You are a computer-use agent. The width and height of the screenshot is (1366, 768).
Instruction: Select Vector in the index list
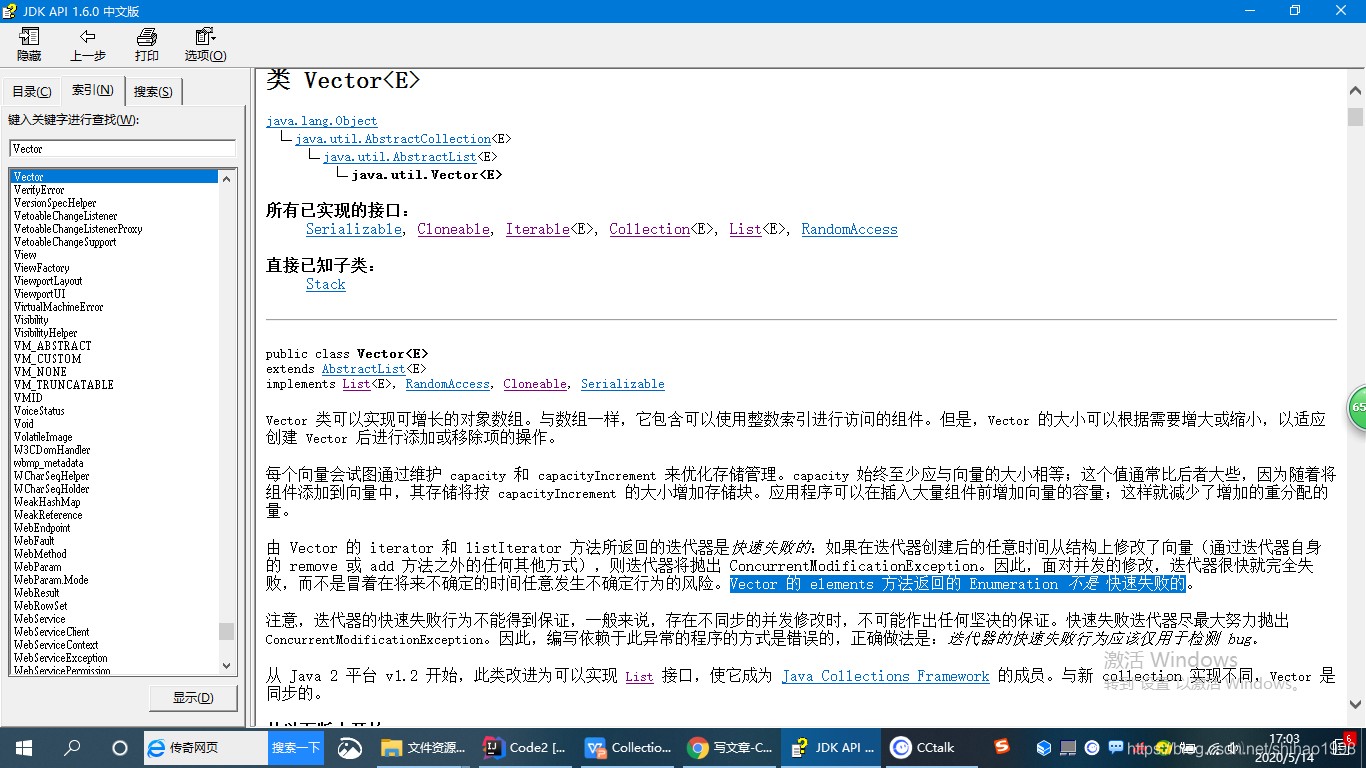point(113,176)
